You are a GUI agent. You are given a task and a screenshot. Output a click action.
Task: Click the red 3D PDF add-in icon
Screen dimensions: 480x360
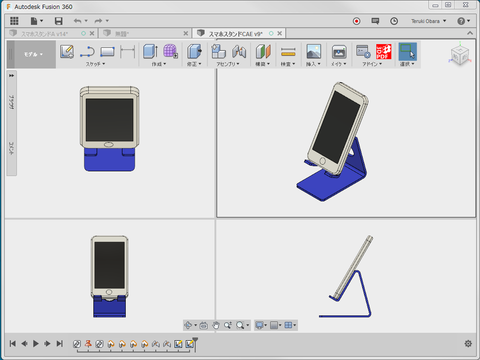tap(384, 51)
